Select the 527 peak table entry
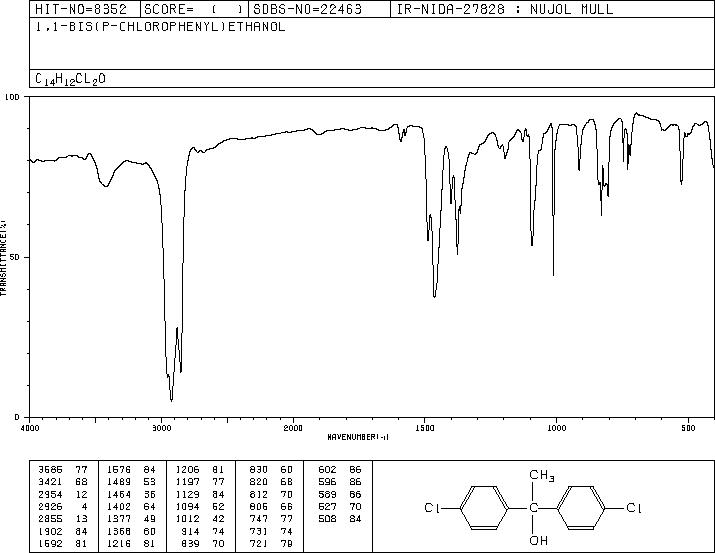Image resolution: width=715 pixels, height=553 pixels. 340,506
